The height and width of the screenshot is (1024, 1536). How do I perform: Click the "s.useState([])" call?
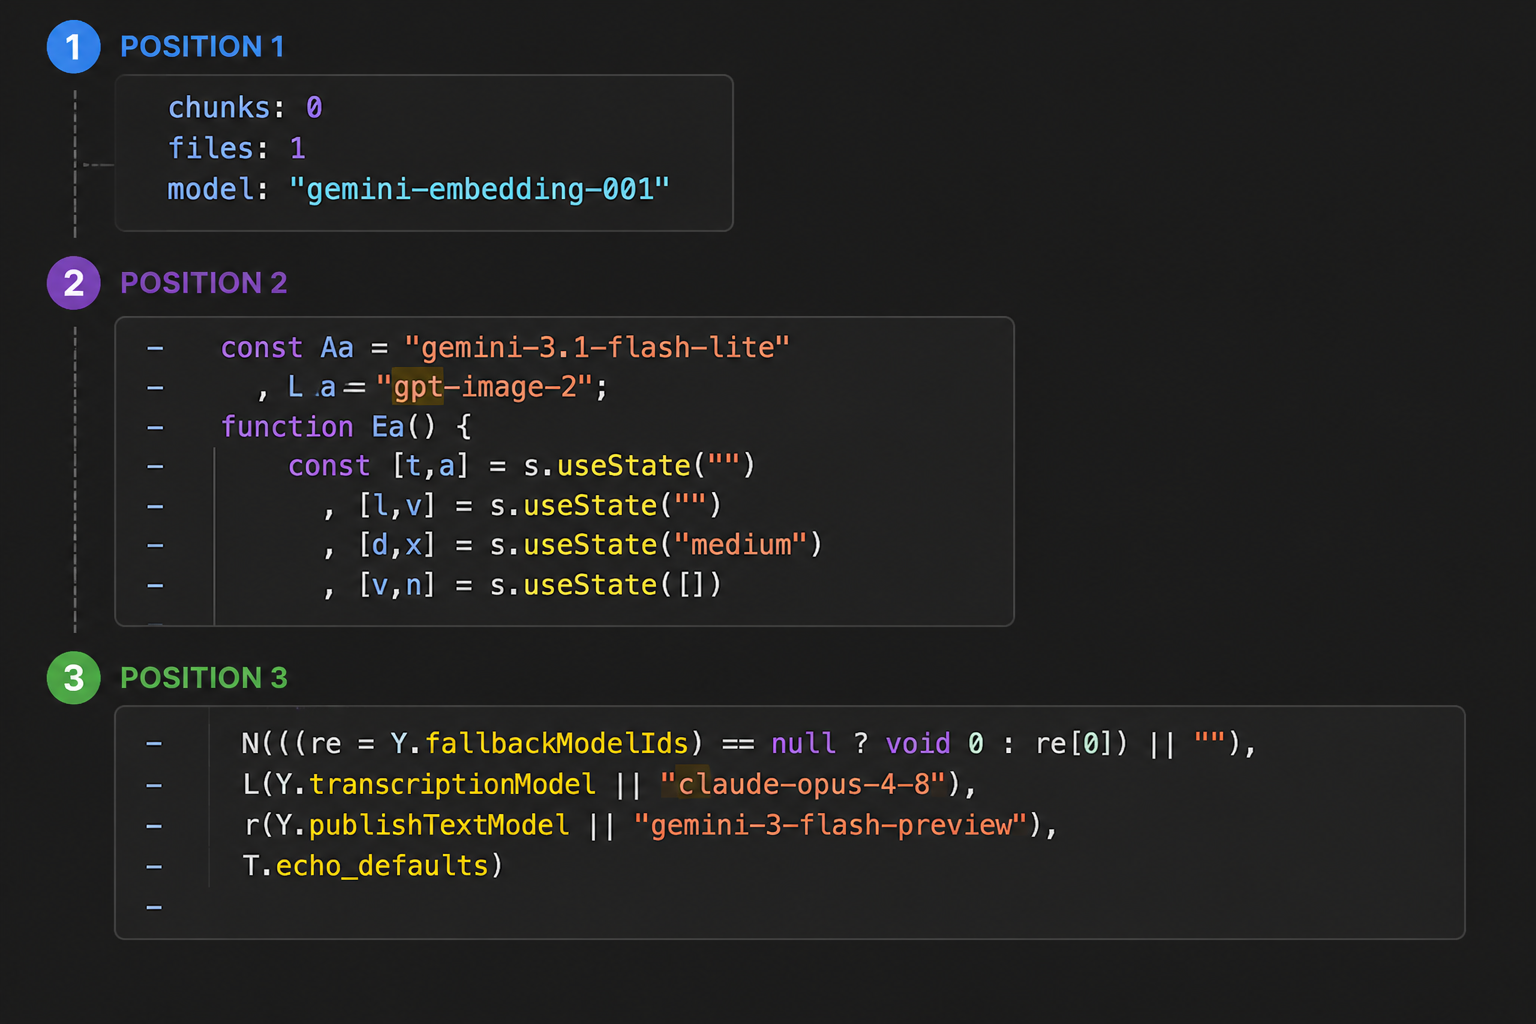(x=605, y=584)
